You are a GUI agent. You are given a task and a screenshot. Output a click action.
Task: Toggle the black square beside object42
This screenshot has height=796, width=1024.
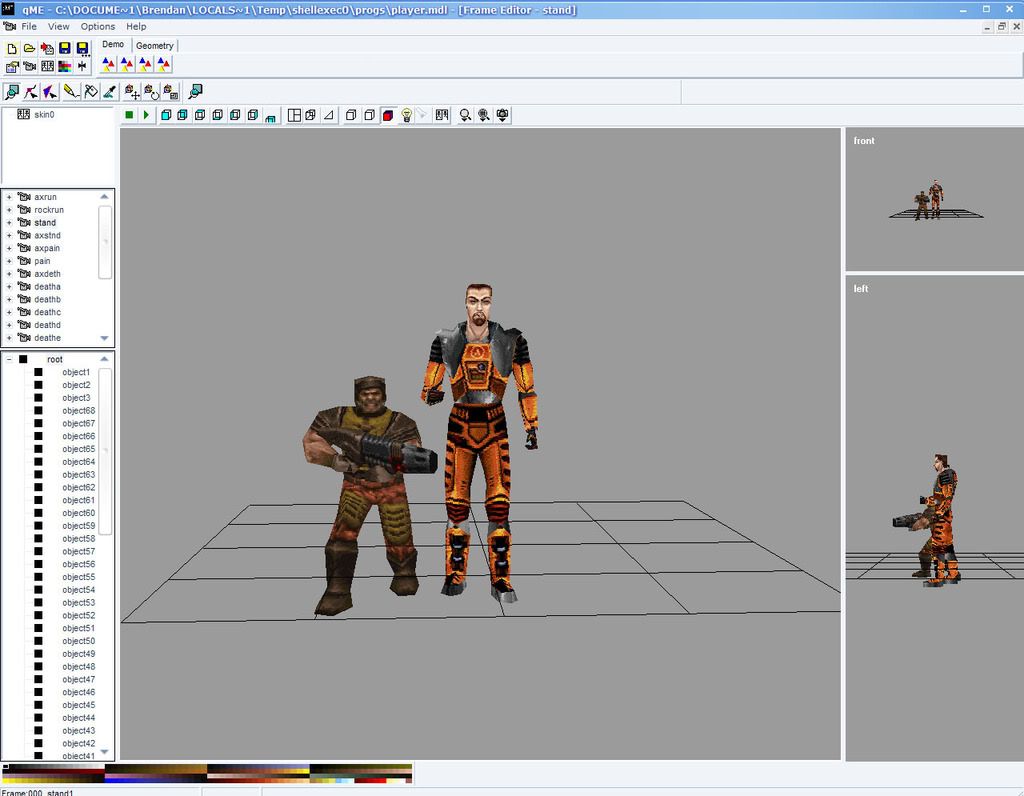(39, 743)
